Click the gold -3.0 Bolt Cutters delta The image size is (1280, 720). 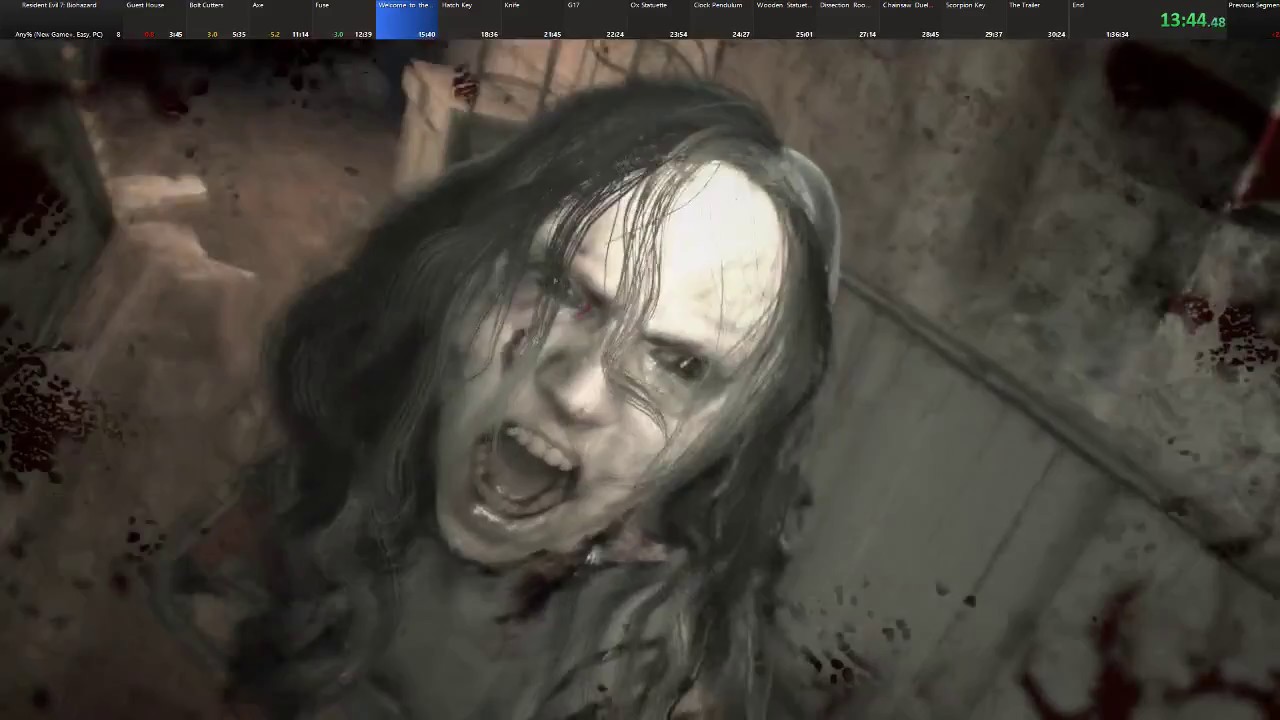tap(212, 35)
